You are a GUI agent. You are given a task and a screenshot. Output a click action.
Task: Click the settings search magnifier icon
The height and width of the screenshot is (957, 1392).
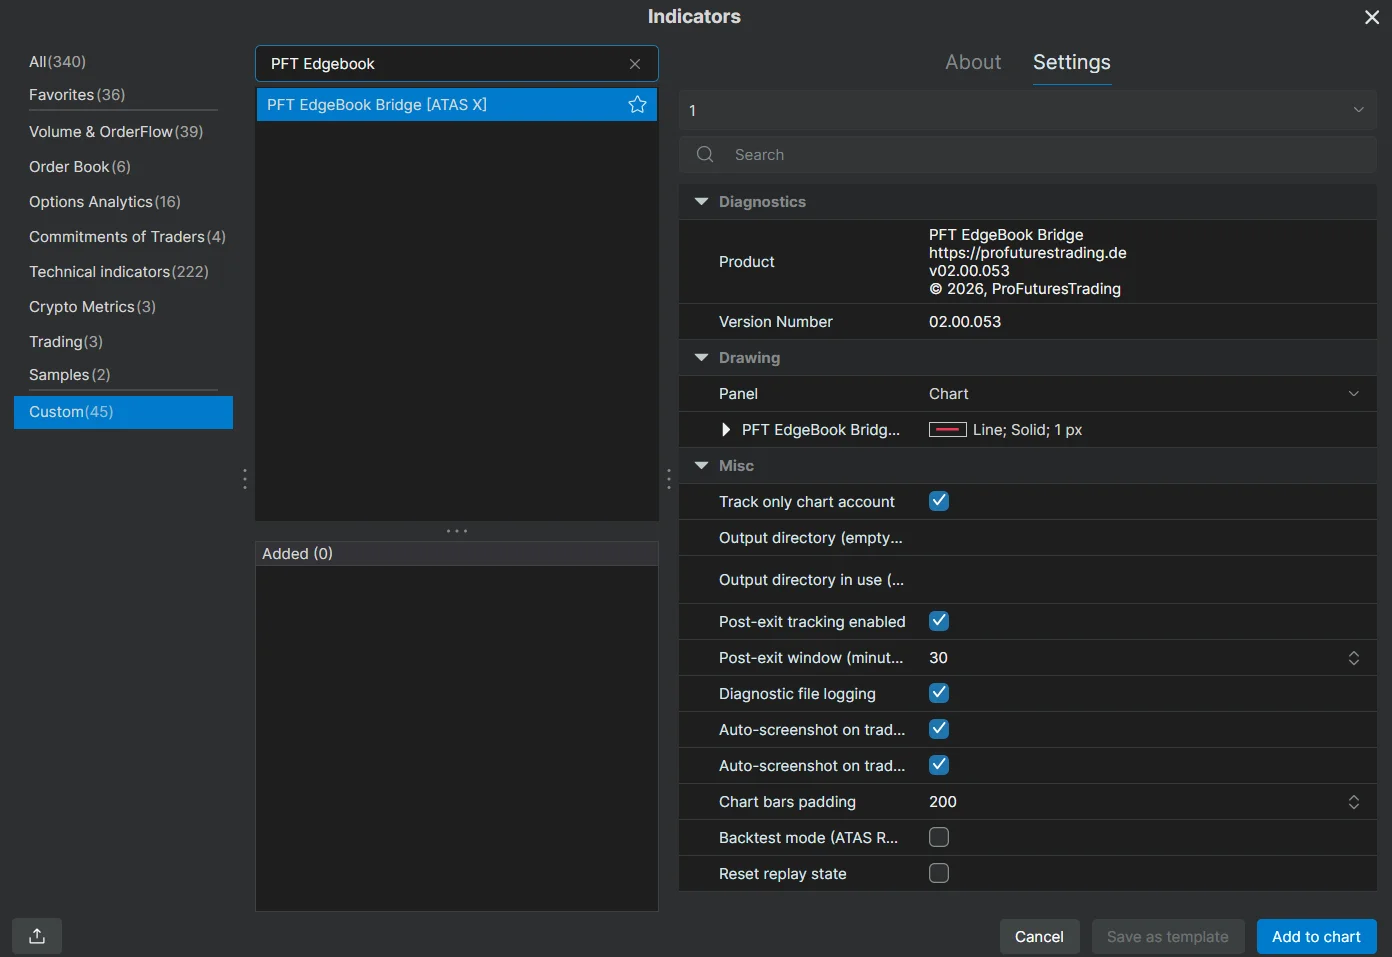[x=705, y=154]
